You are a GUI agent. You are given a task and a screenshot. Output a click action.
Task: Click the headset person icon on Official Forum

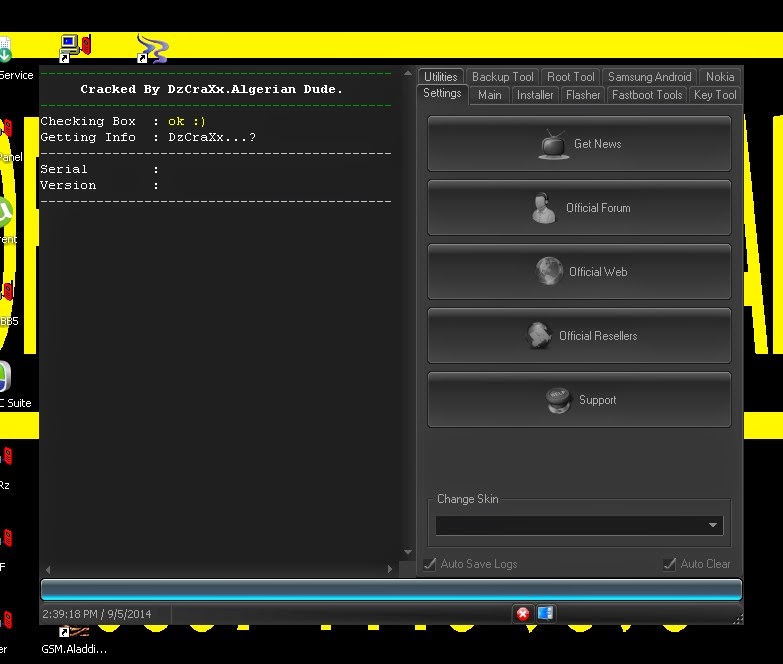[544, 208]
